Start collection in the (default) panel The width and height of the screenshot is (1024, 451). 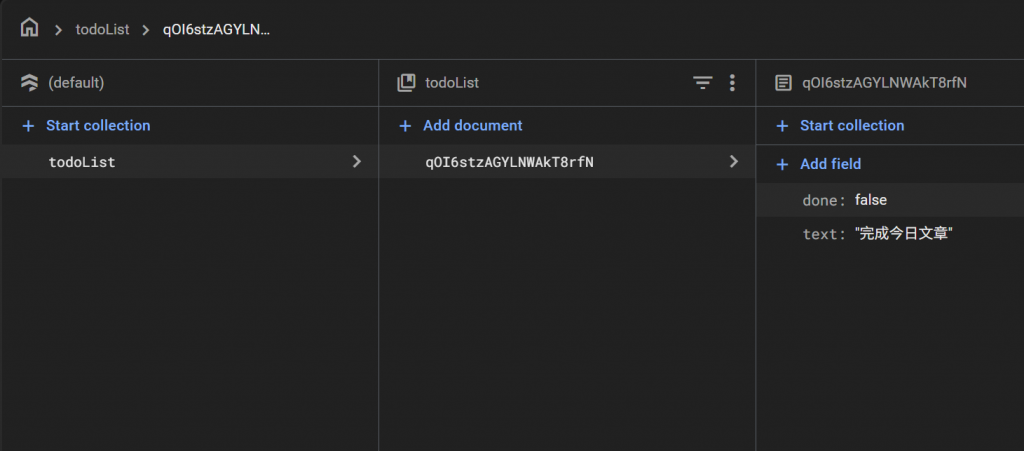point(97,126)
